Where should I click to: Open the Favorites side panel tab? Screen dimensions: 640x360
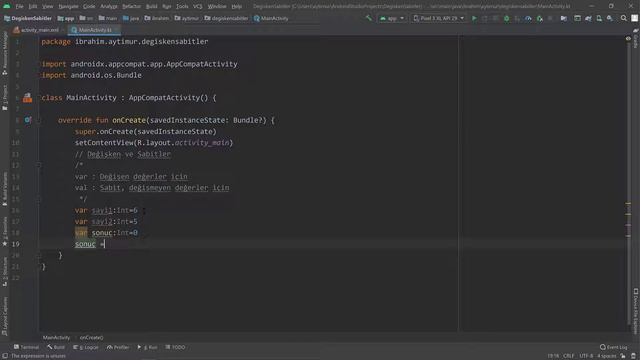(x=4, y=231)
